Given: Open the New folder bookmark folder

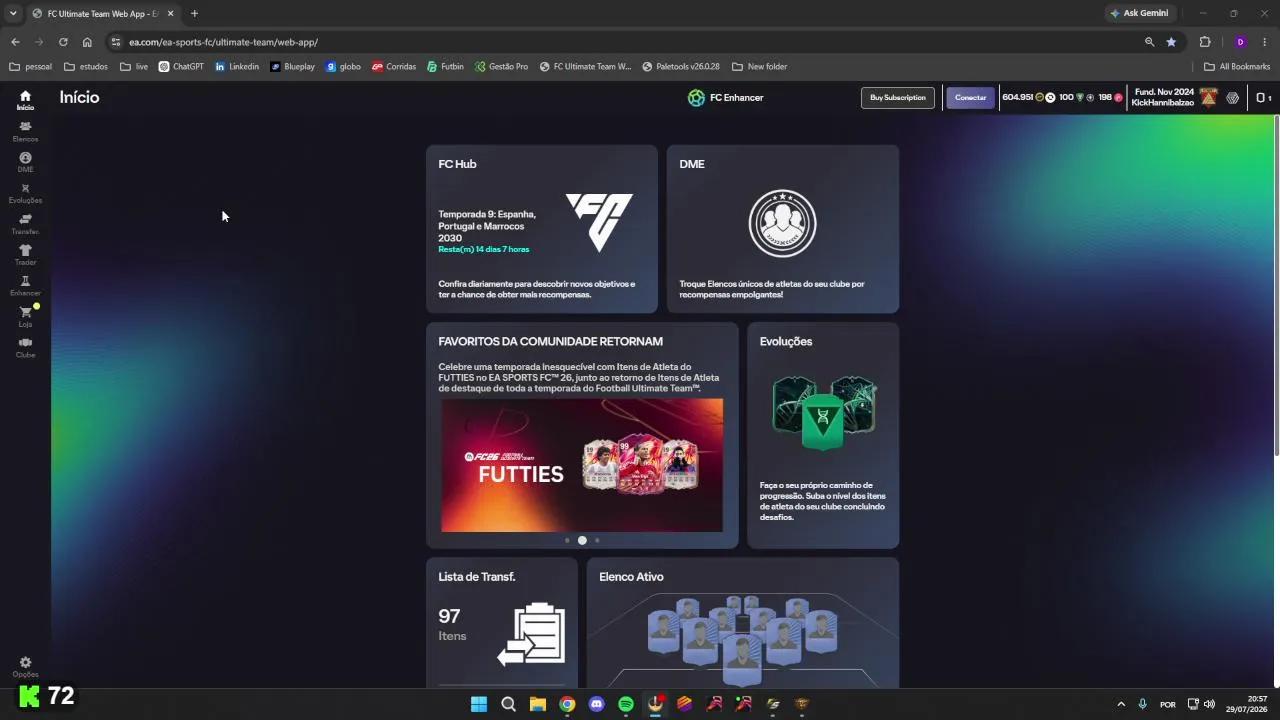Looking at the screenshot, I should [759, 66].
